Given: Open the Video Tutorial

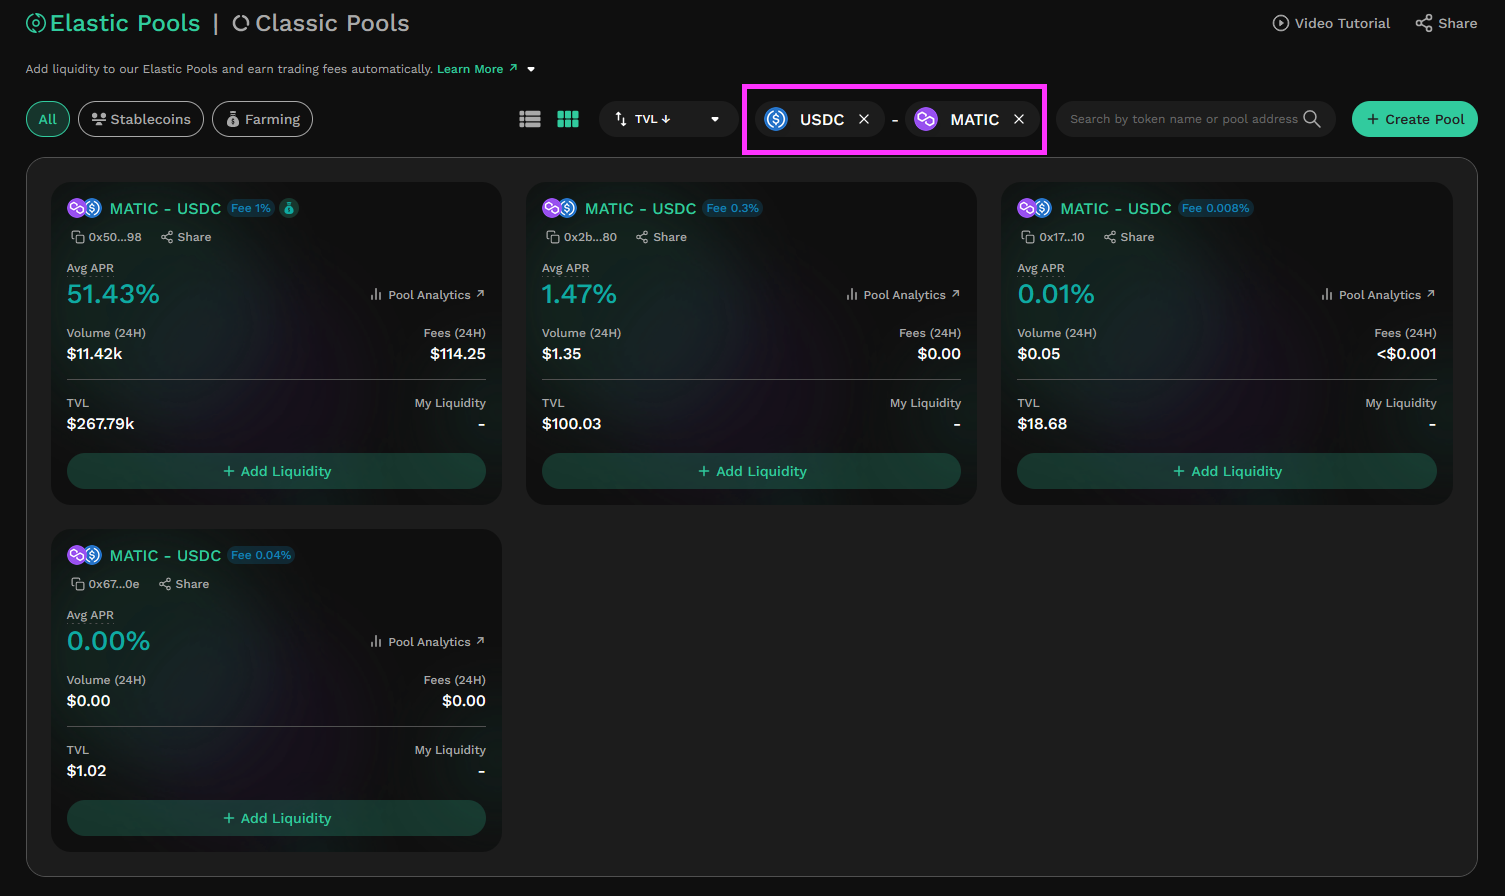Looking at the screenshot, I should click(x=1331, y=23).
